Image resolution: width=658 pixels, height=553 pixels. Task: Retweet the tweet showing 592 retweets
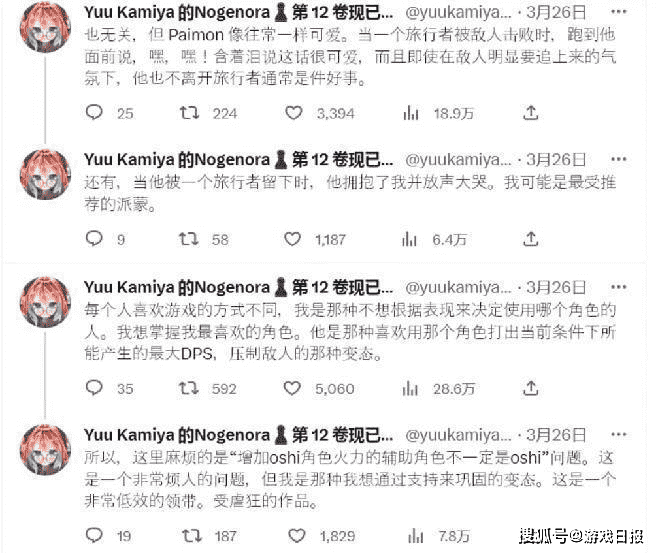188,388
